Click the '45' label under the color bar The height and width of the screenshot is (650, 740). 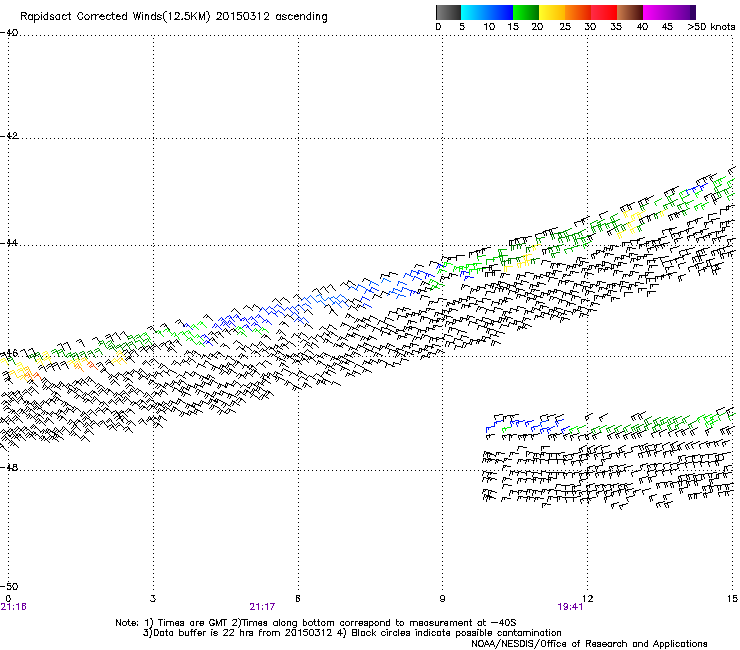point(667,27)
